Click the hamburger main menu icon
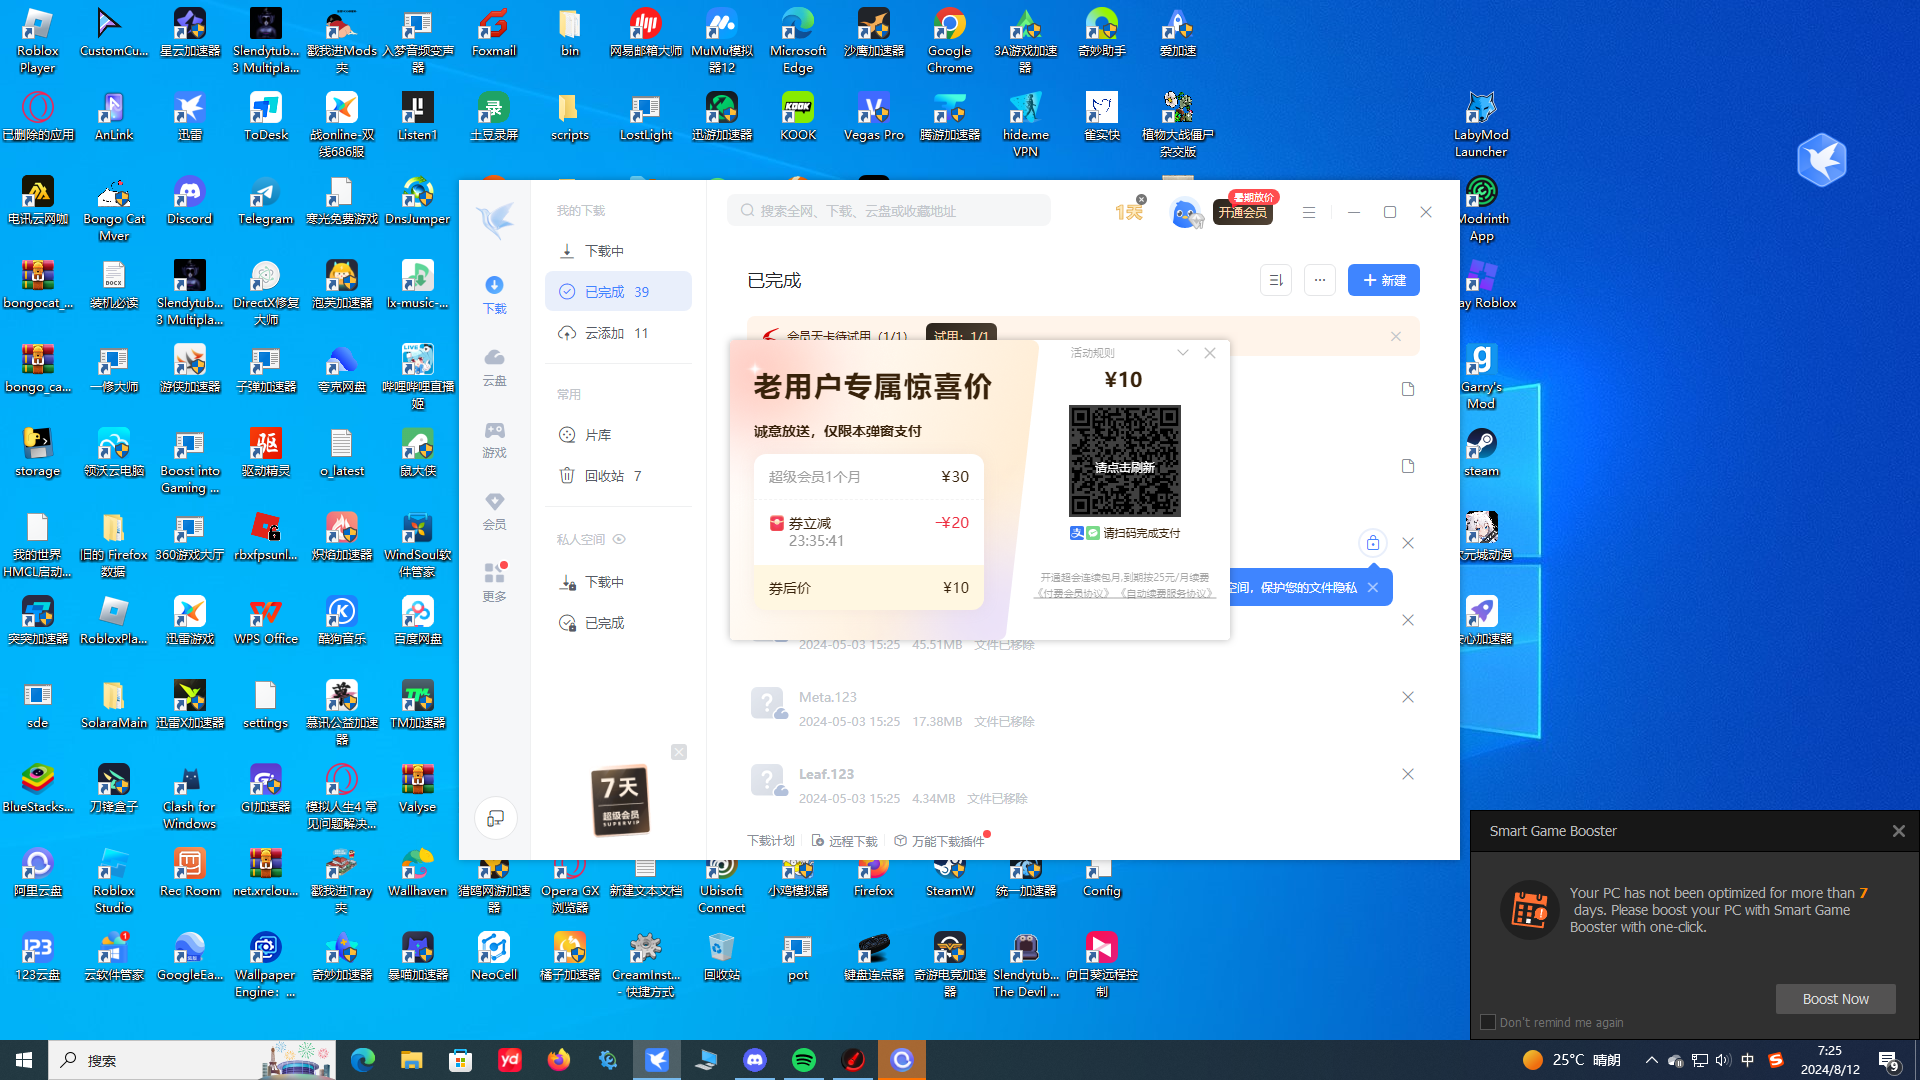The width and height of the screenshot is (1920, 1080). click(1308, 212)
